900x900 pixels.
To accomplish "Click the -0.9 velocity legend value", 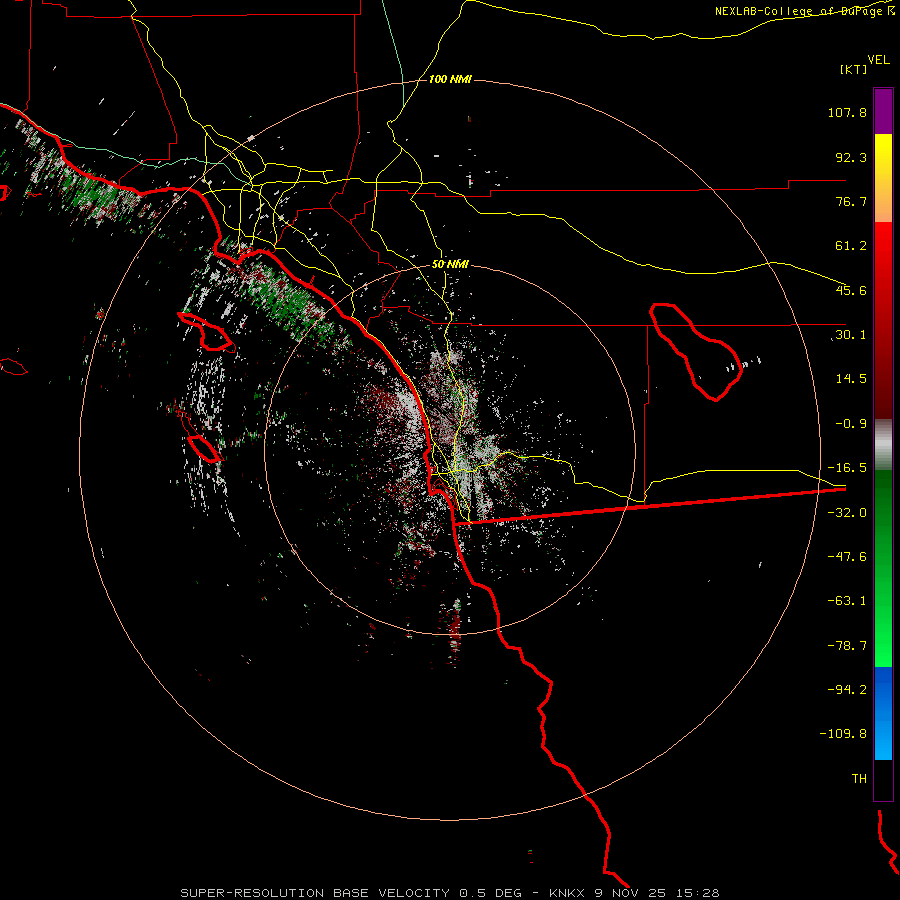I will pos(851,424).
